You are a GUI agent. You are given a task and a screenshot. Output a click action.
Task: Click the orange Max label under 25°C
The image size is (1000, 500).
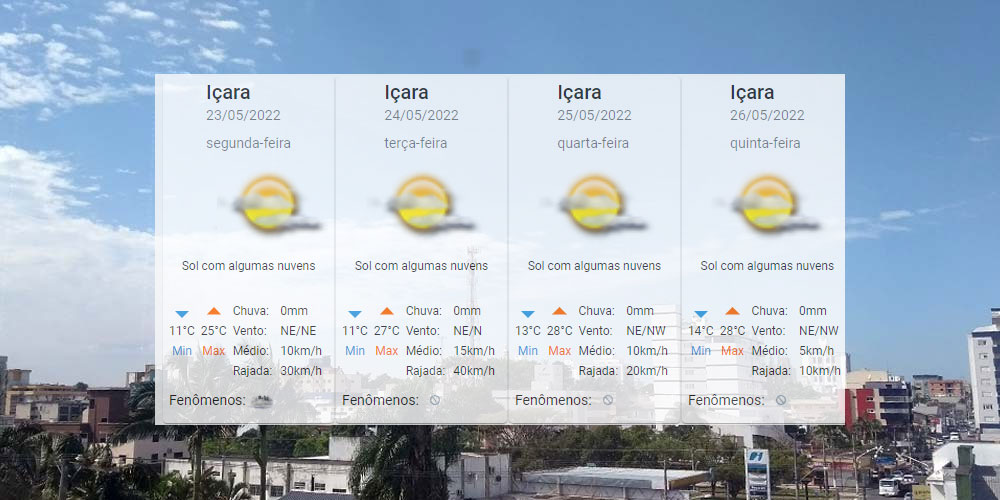pyautogui.click(x=213, y=351)
